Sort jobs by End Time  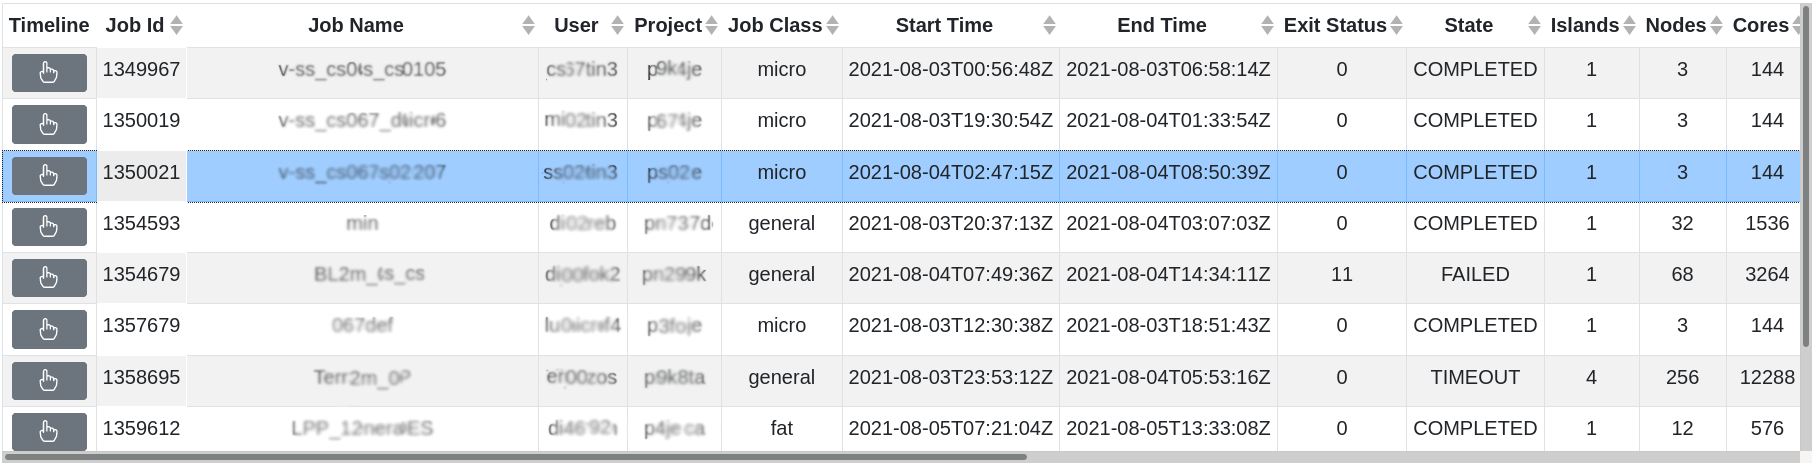[x=1267, y=26]
